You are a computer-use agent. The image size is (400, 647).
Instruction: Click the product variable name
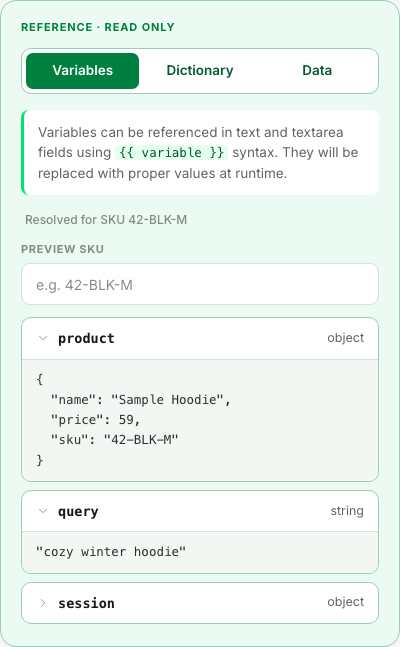click(86, 338)
